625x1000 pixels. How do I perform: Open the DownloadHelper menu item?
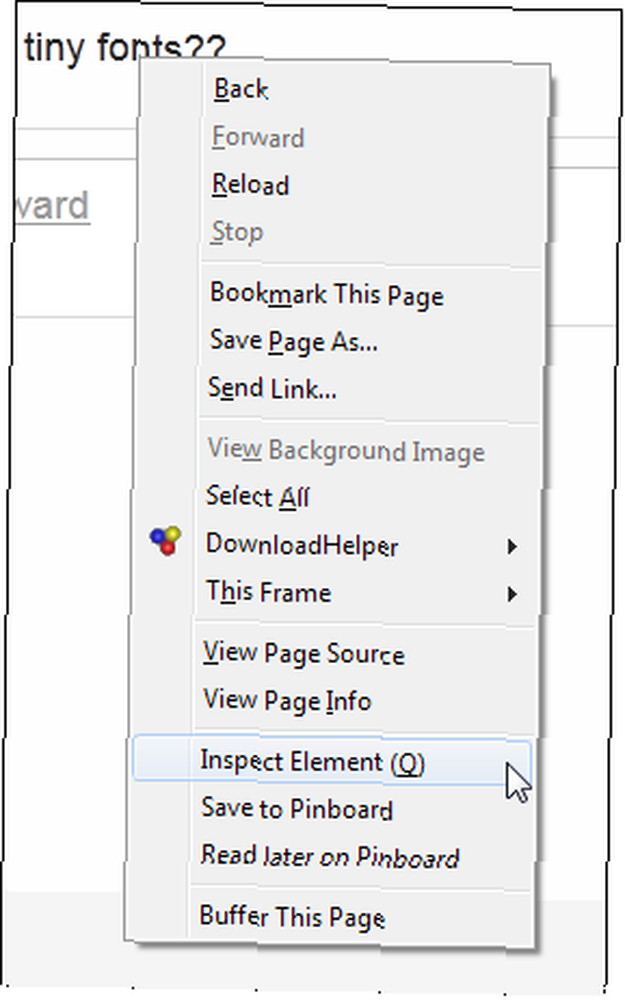coord(302,545)
